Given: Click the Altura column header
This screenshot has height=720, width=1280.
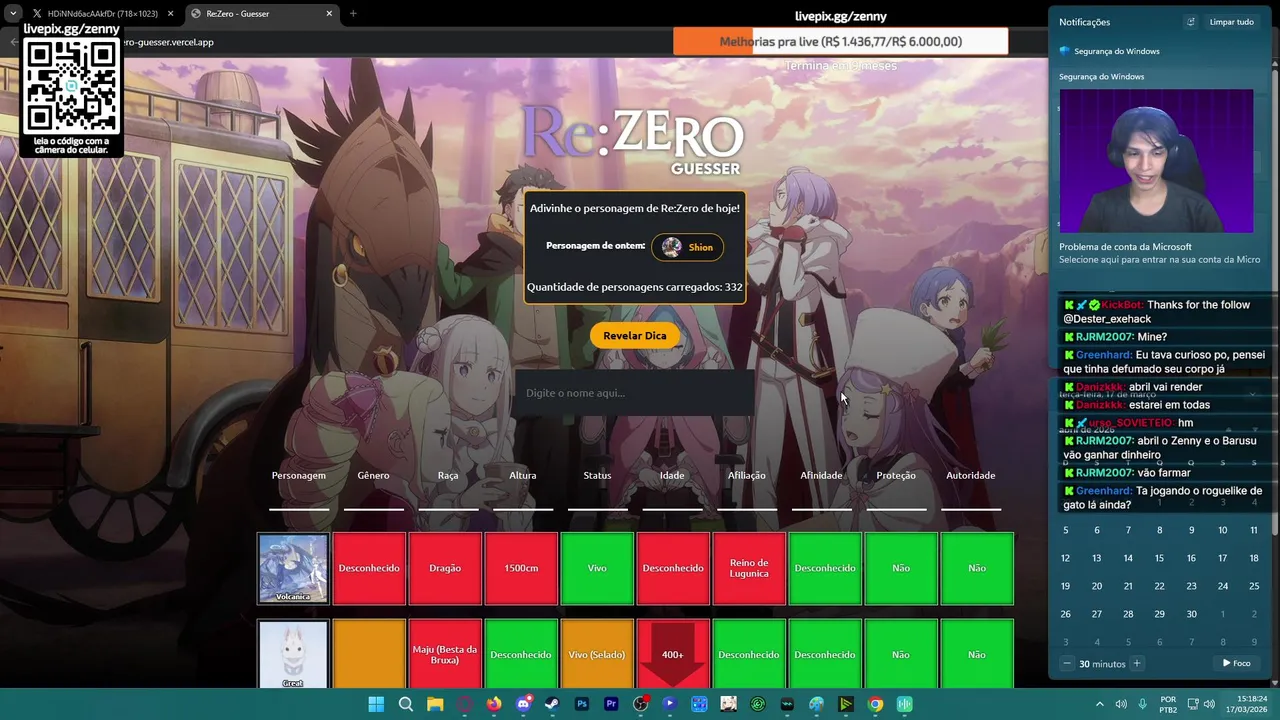Looking at the screenshot, I should [522, 475].
